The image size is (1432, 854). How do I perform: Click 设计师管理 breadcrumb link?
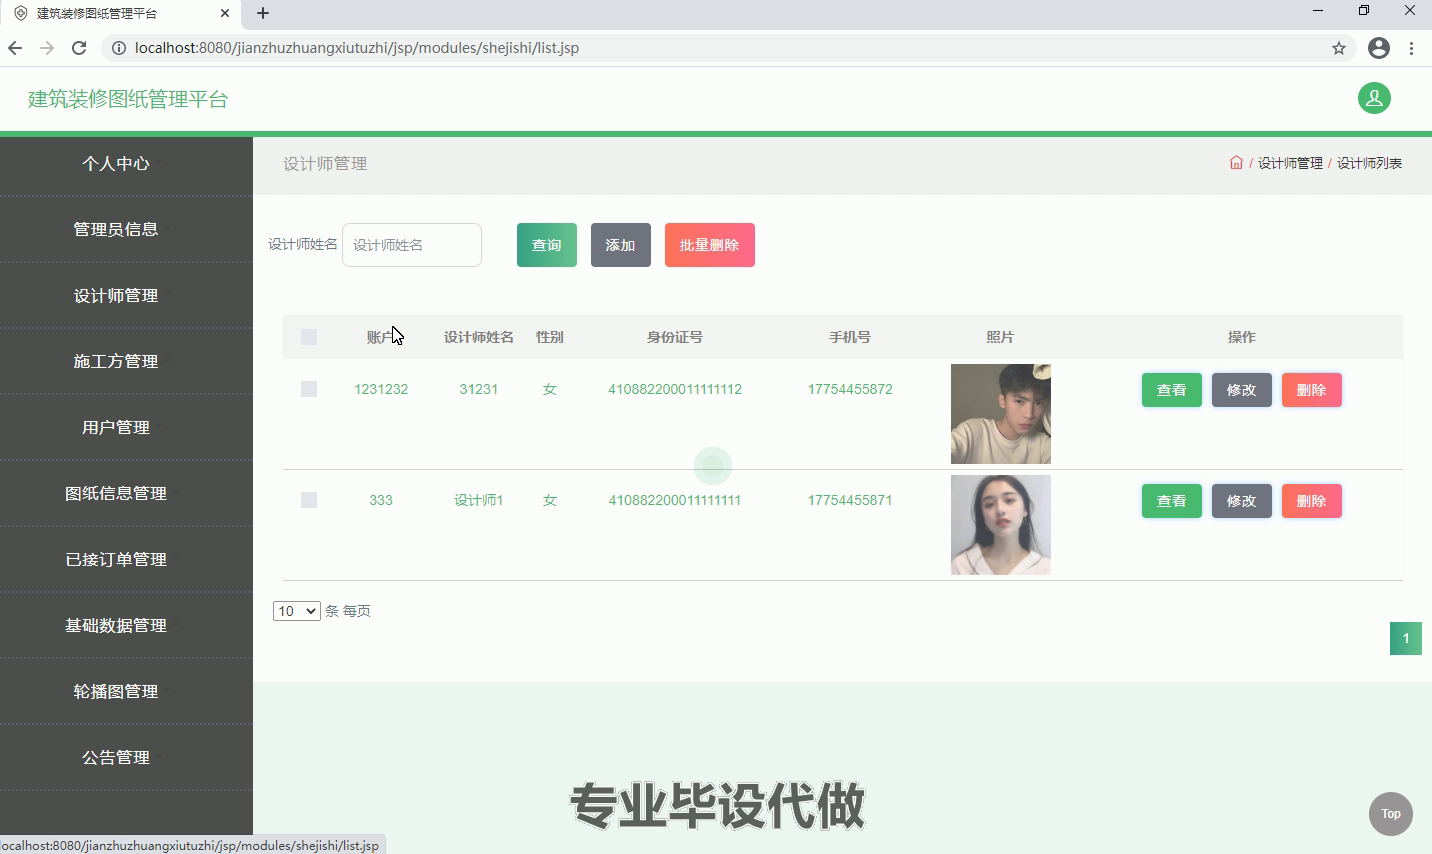point(1290,163)
